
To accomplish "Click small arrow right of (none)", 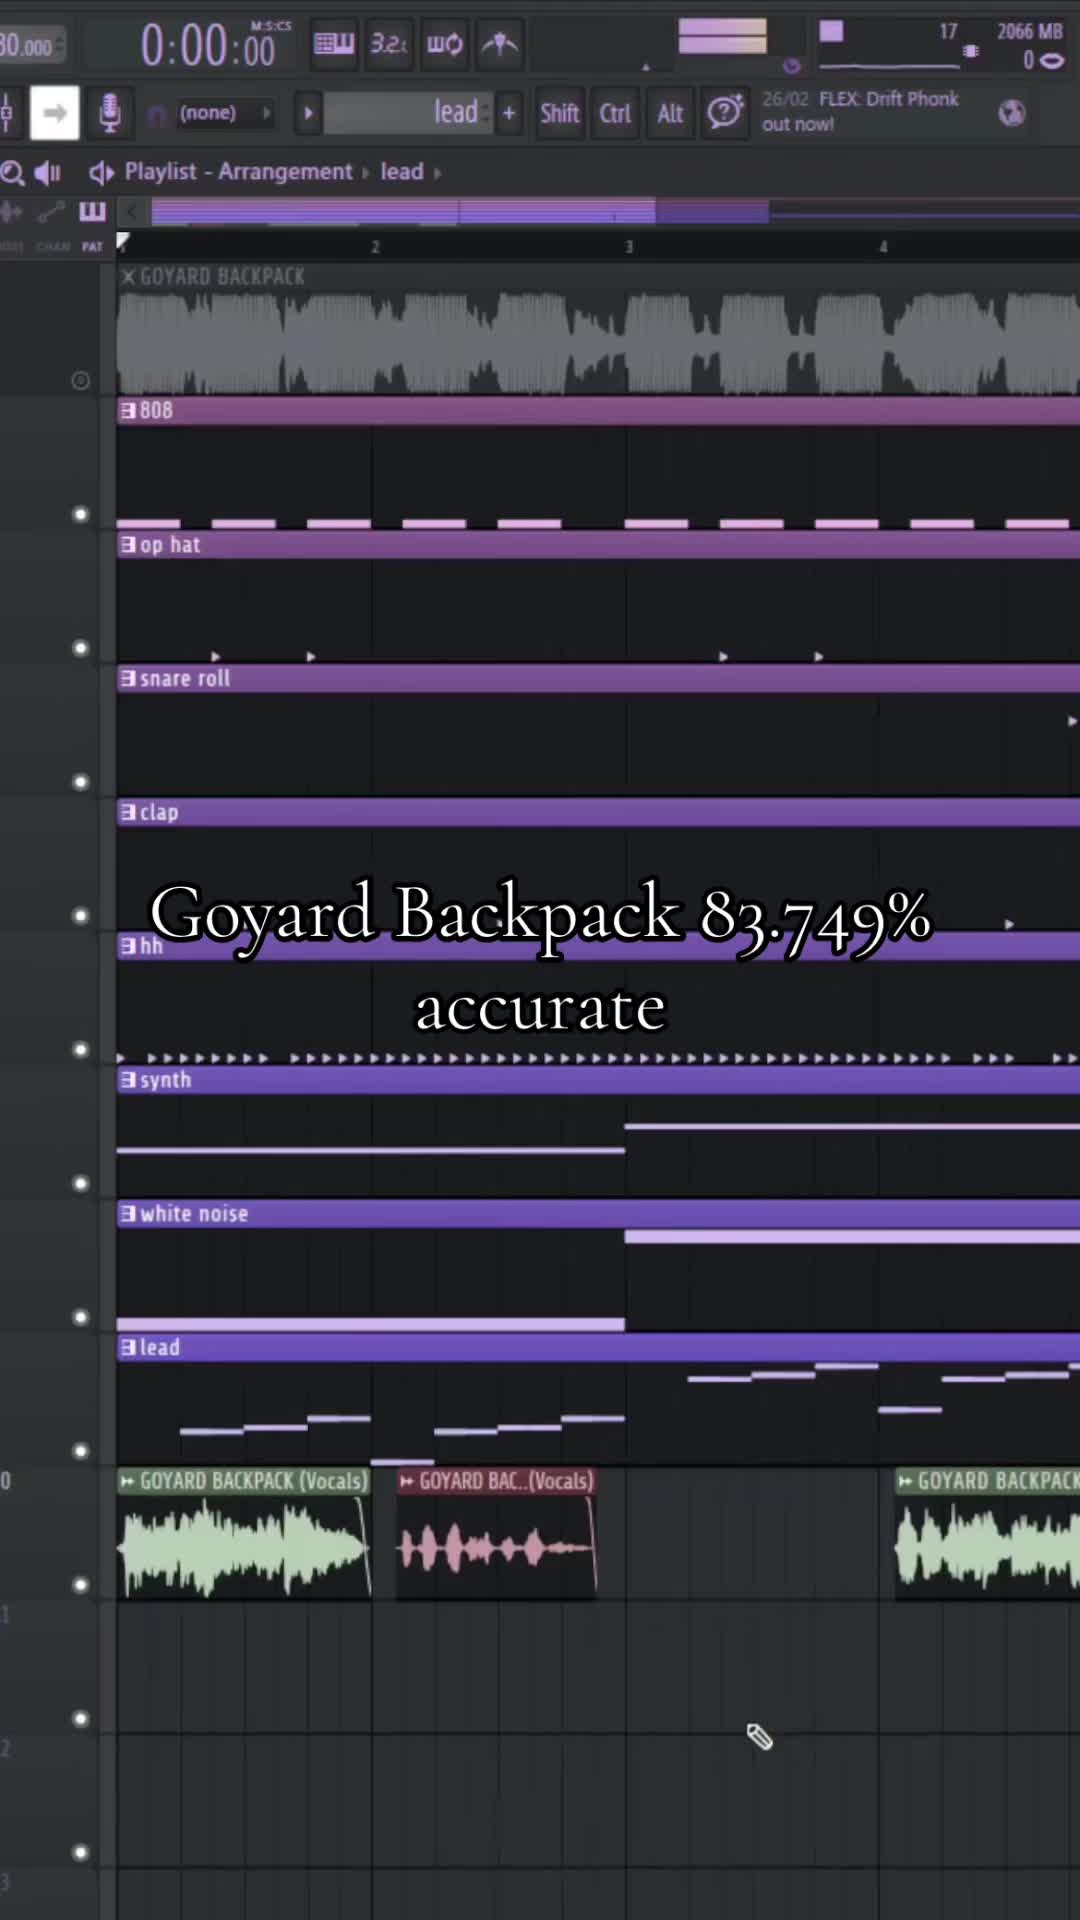I will click(267, 113).
